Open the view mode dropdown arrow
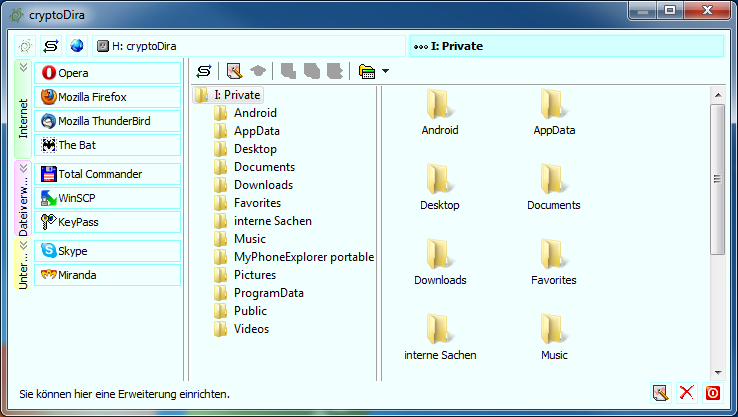 point(385,71)
